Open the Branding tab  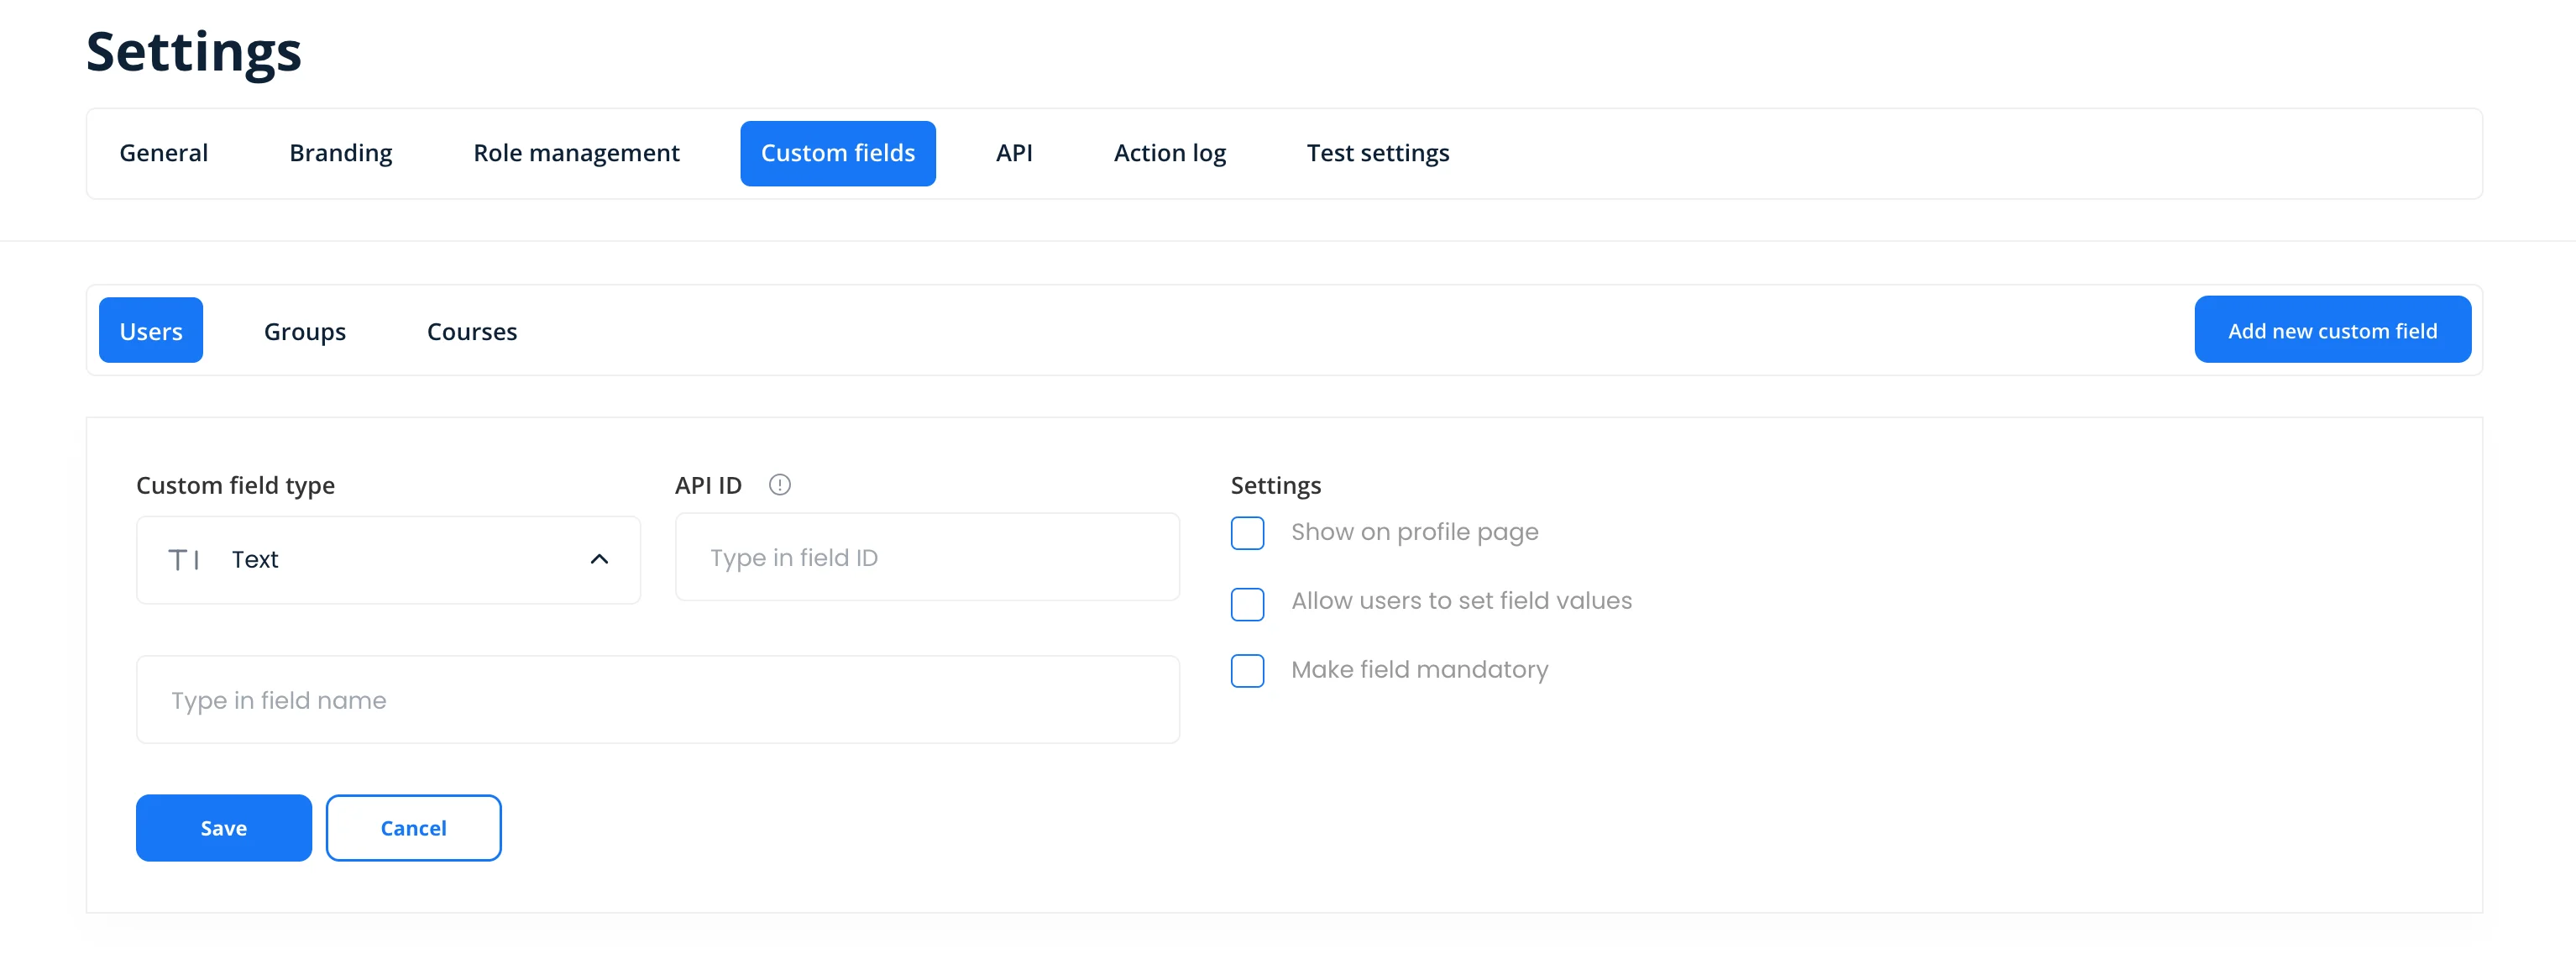[341, 153]
